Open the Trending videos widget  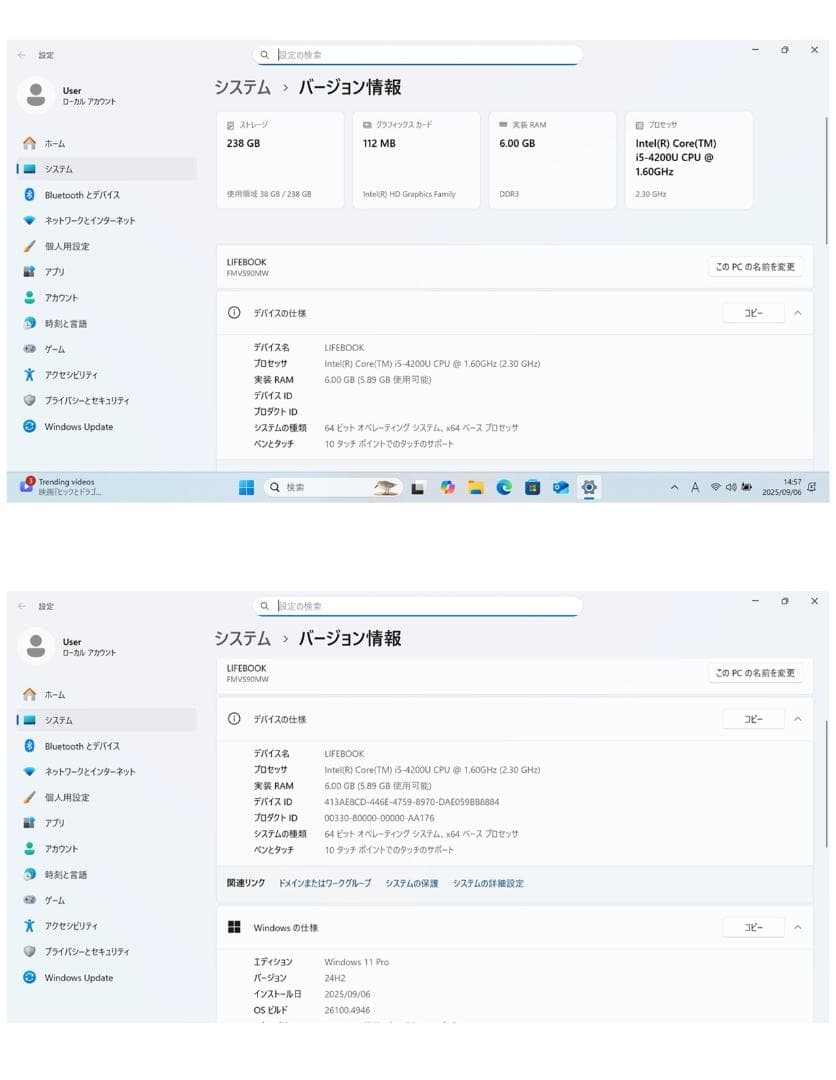click(60, 487)
